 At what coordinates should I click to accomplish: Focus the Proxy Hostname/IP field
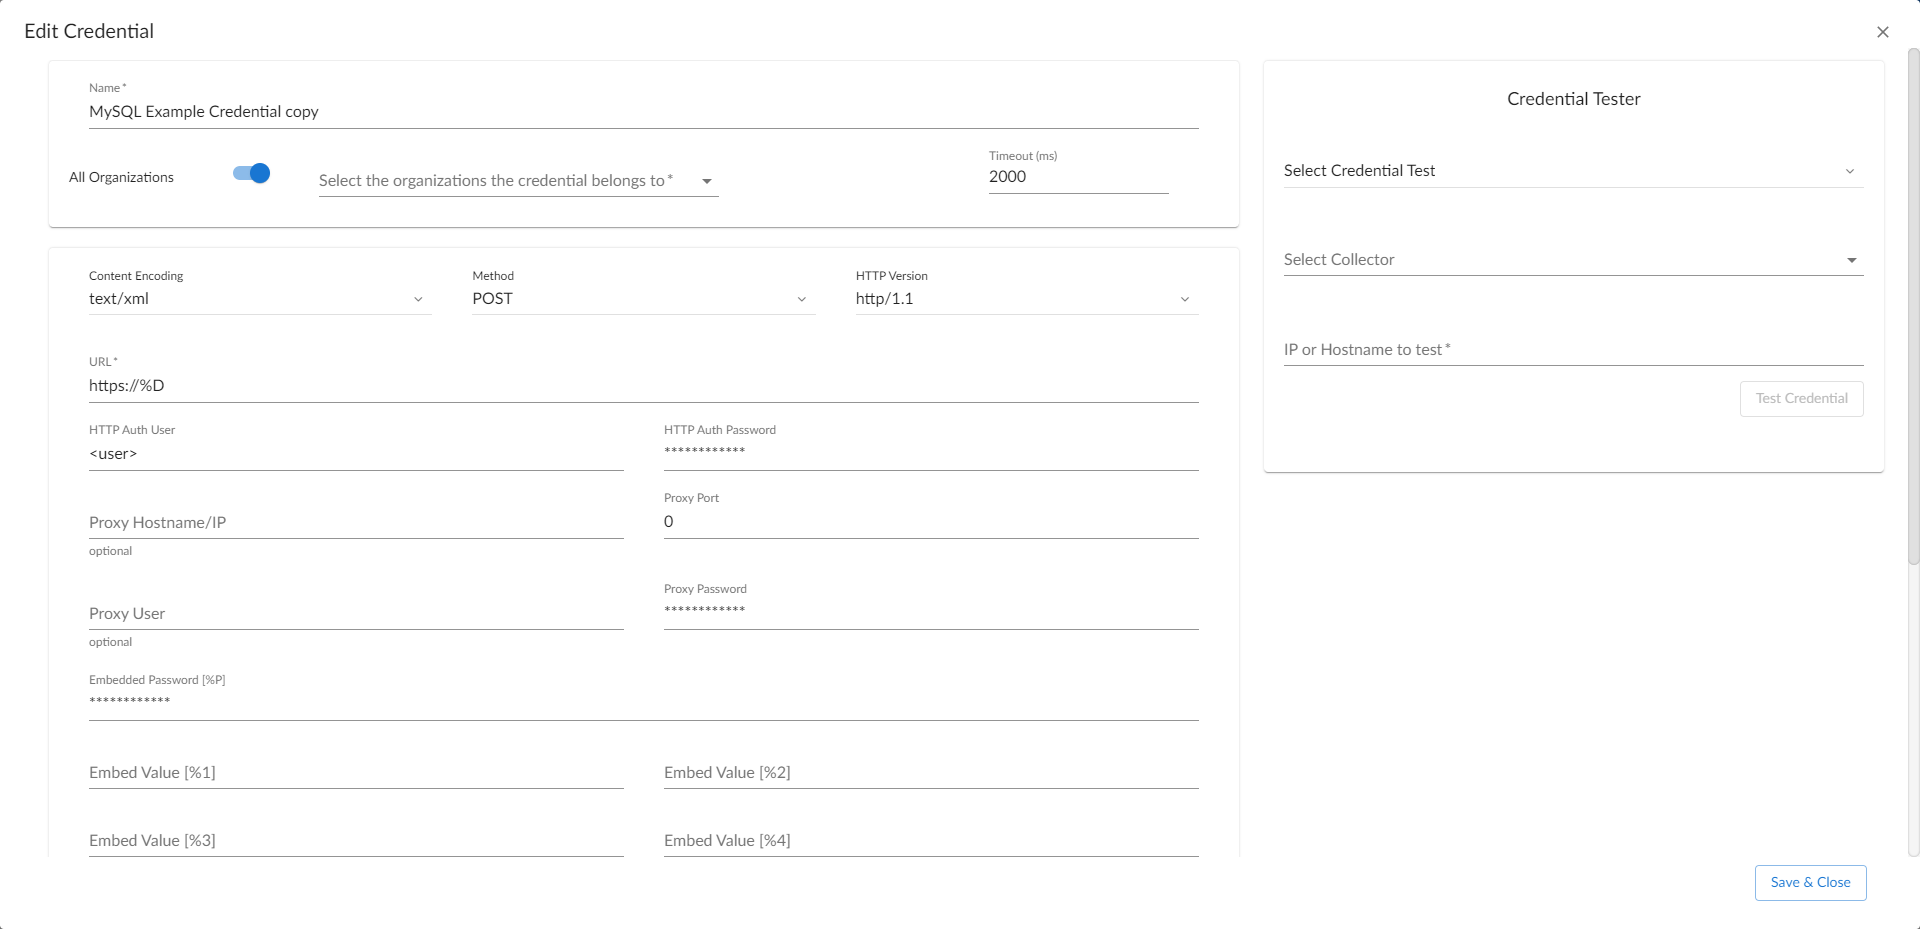click(355, 523)
